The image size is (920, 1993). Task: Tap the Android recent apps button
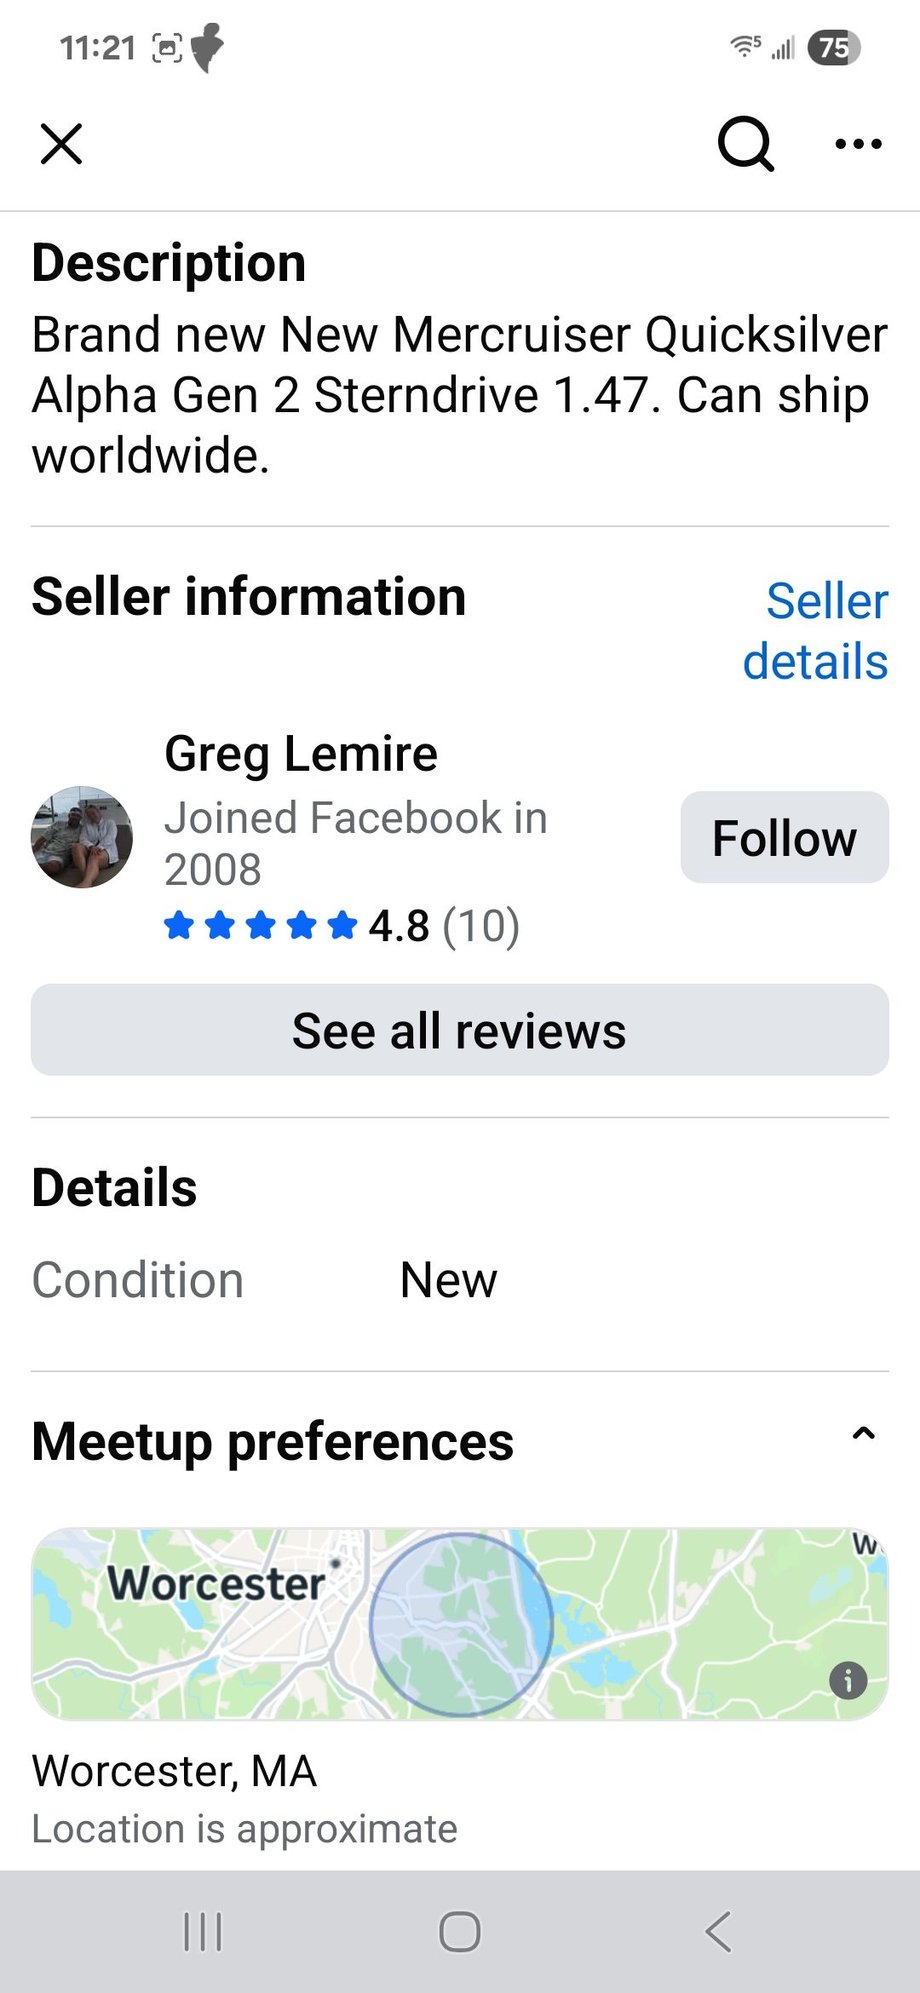pyautogui.click(x=203, y=1931)
